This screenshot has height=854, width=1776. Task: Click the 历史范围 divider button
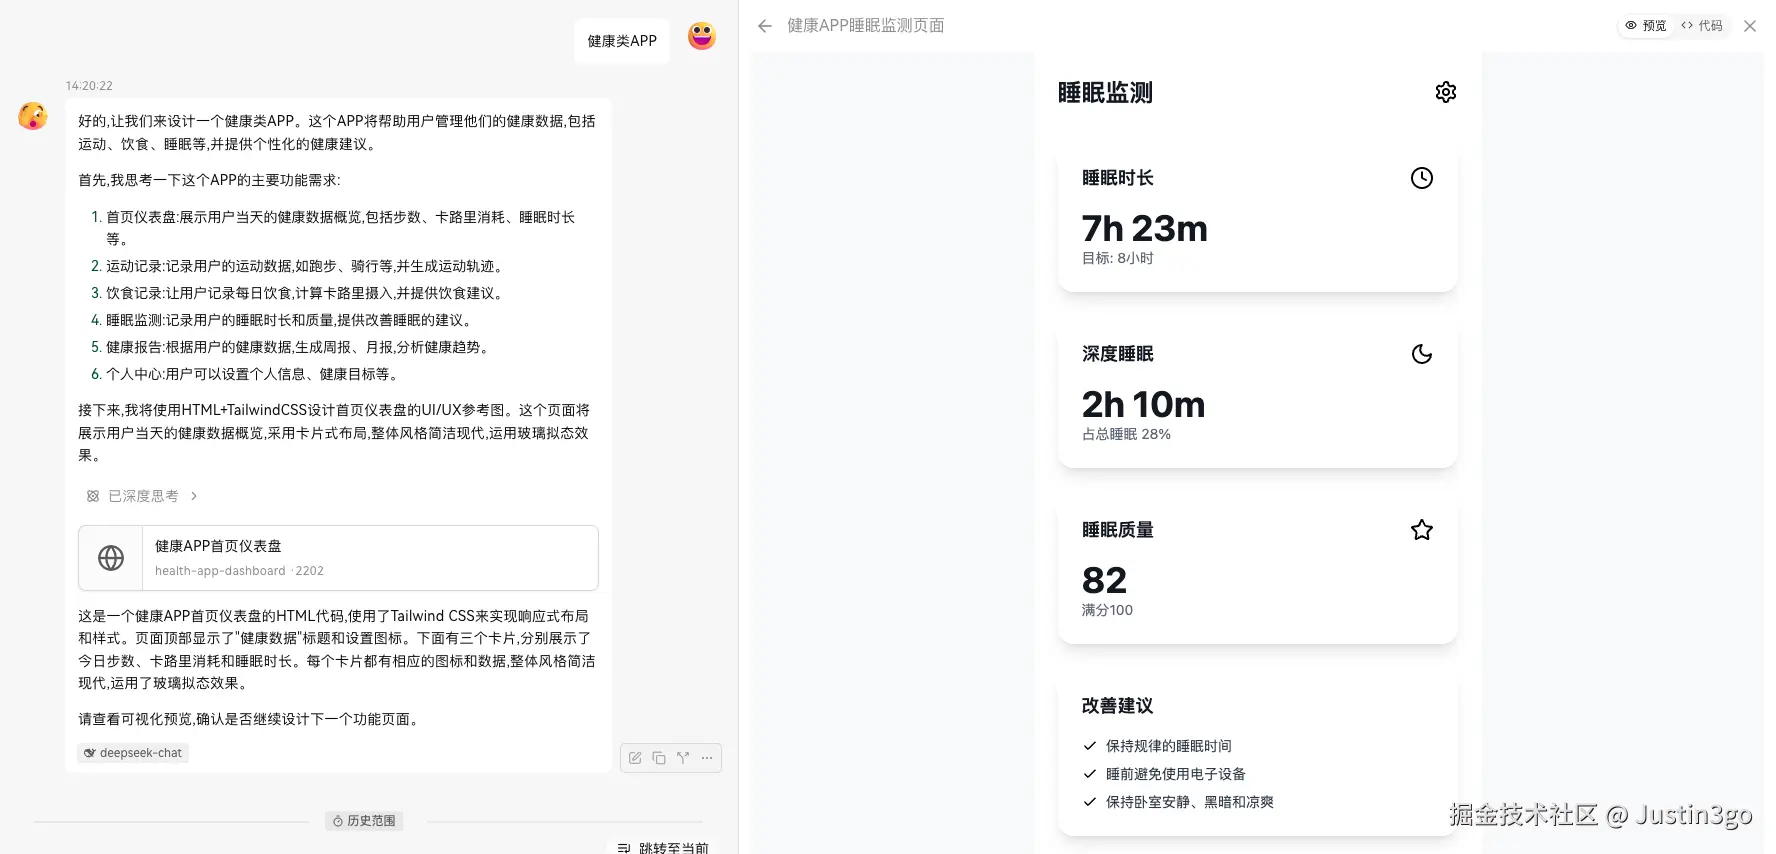click(364, 821)
